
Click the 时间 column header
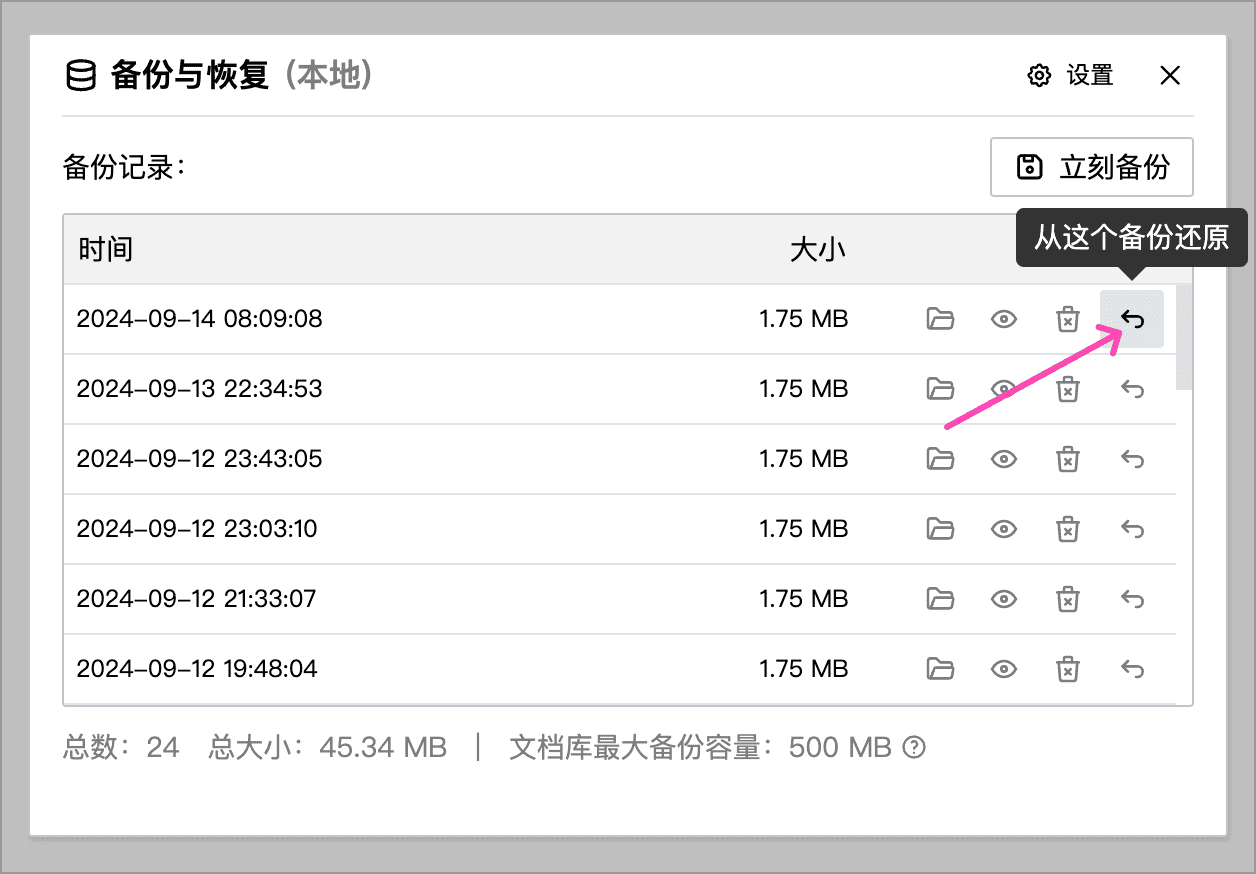105,249
